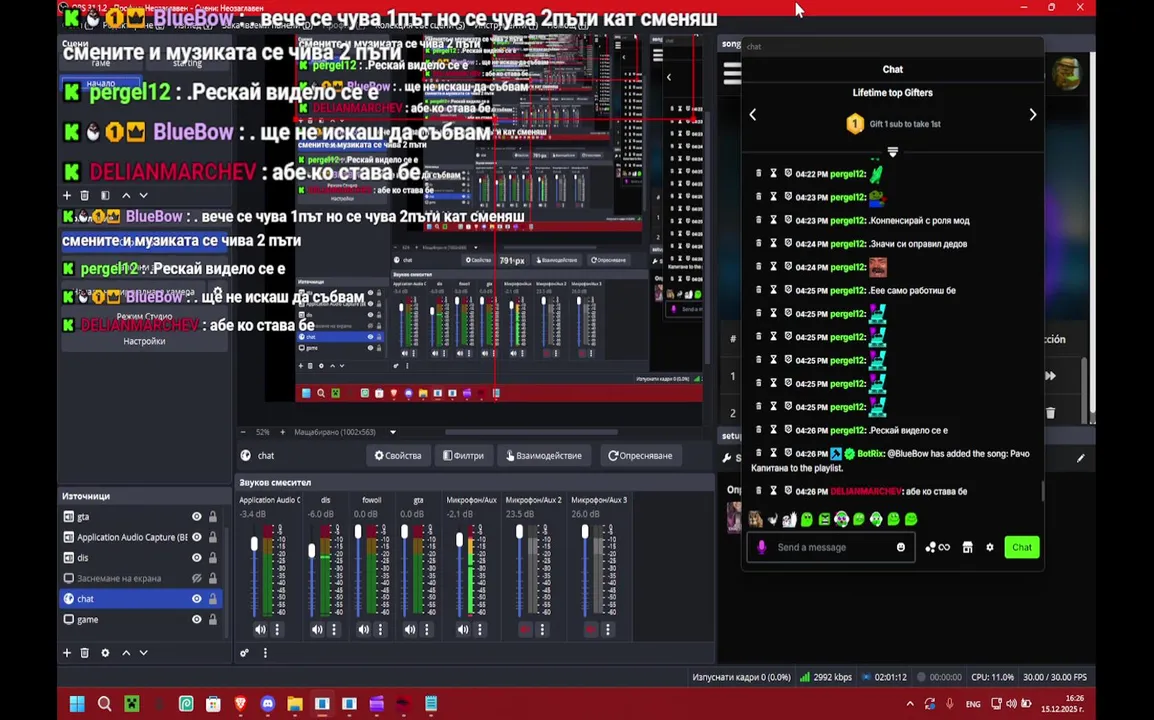Select the chat source in Sources list

[x=140, y=599]
